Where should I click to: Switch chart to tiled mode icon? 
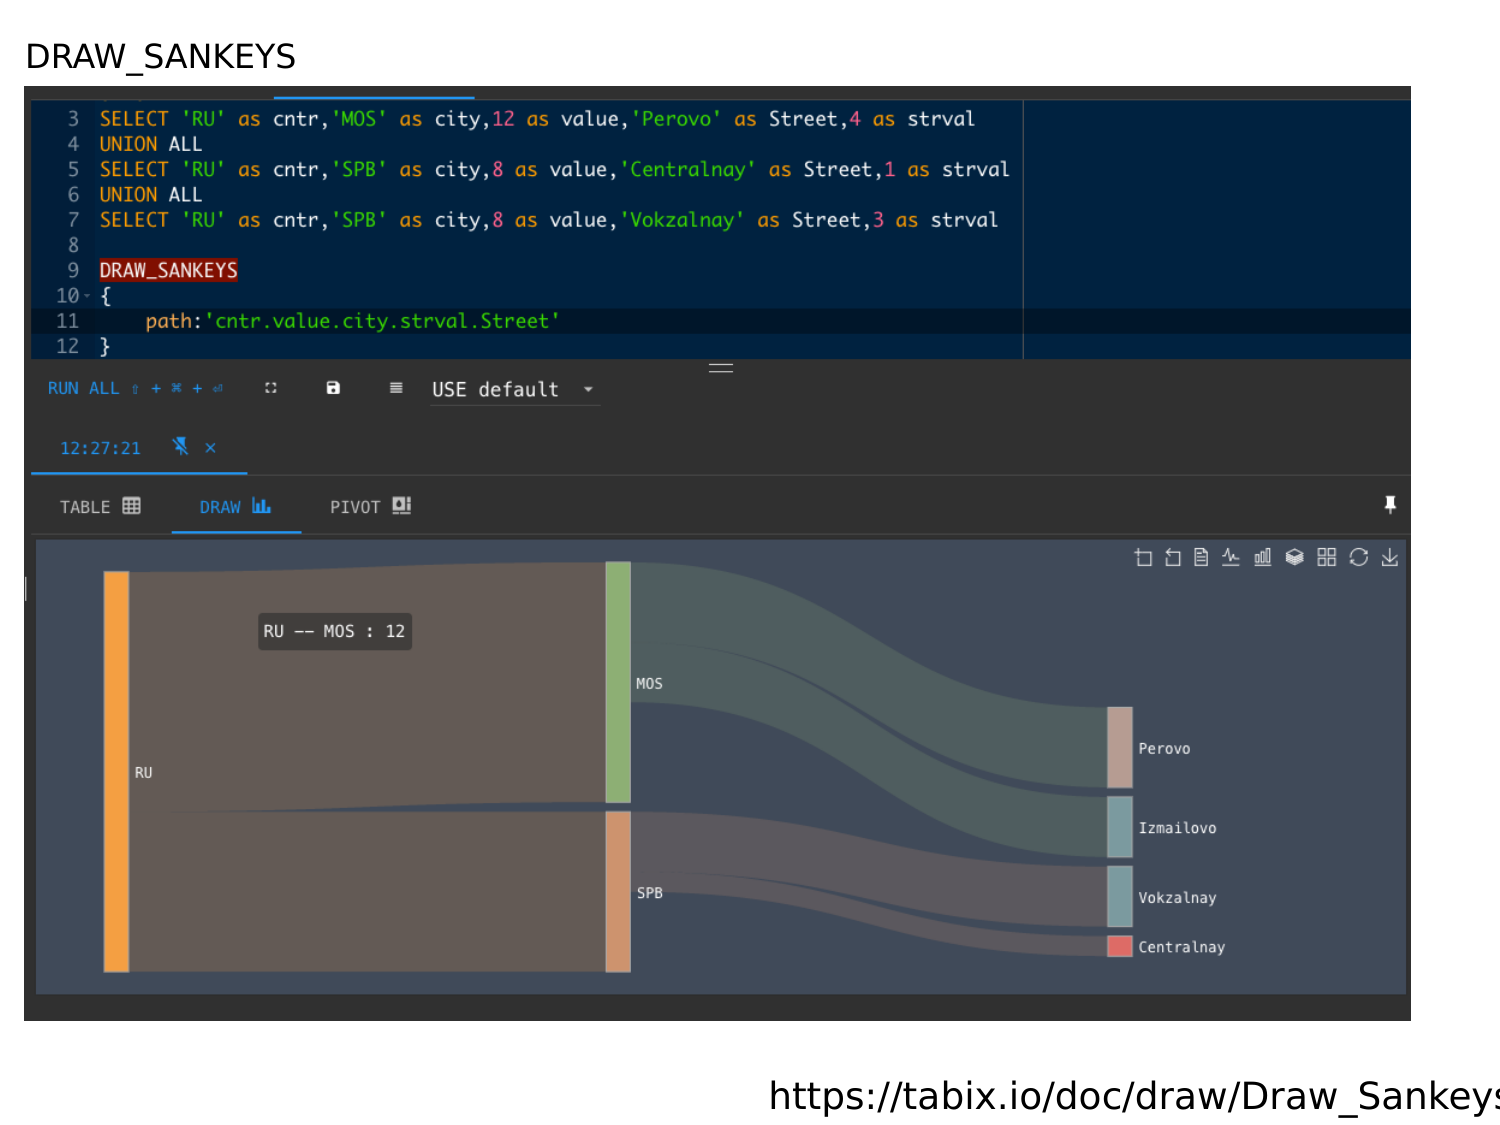coord(1326,557)
